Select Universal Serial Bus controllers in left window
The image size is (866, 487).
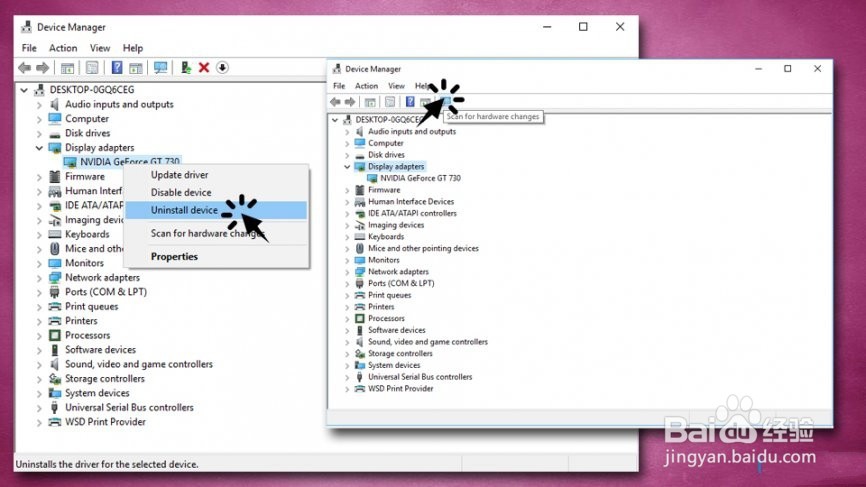[x=129, y=407]
